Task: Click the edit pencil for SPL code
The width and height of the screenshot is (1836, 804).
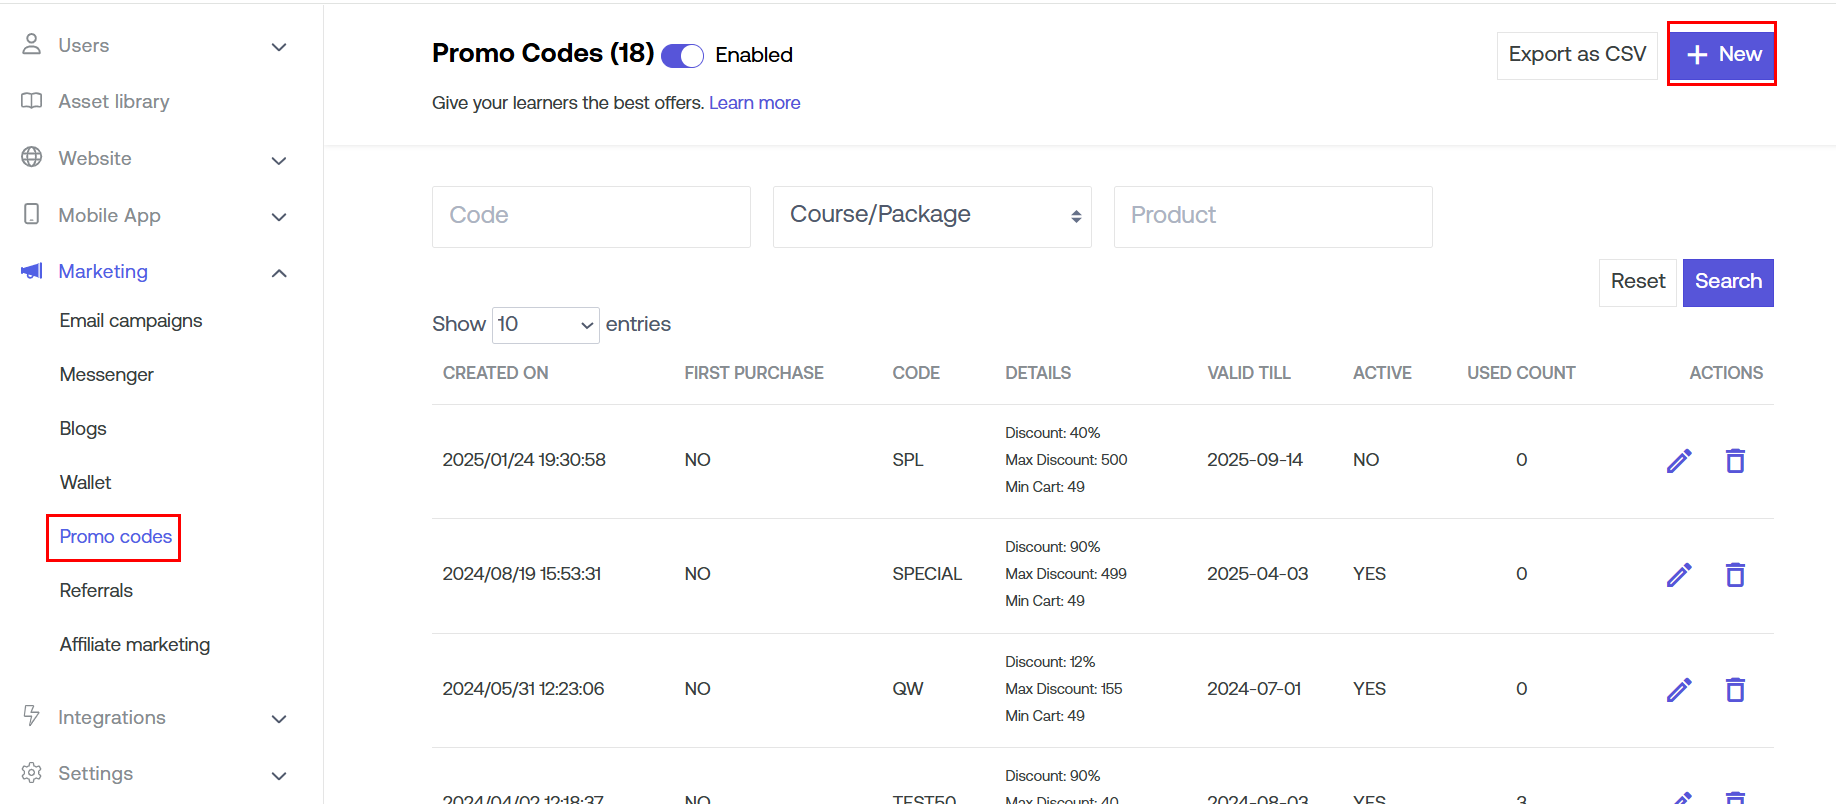Action: point(1679,461)
